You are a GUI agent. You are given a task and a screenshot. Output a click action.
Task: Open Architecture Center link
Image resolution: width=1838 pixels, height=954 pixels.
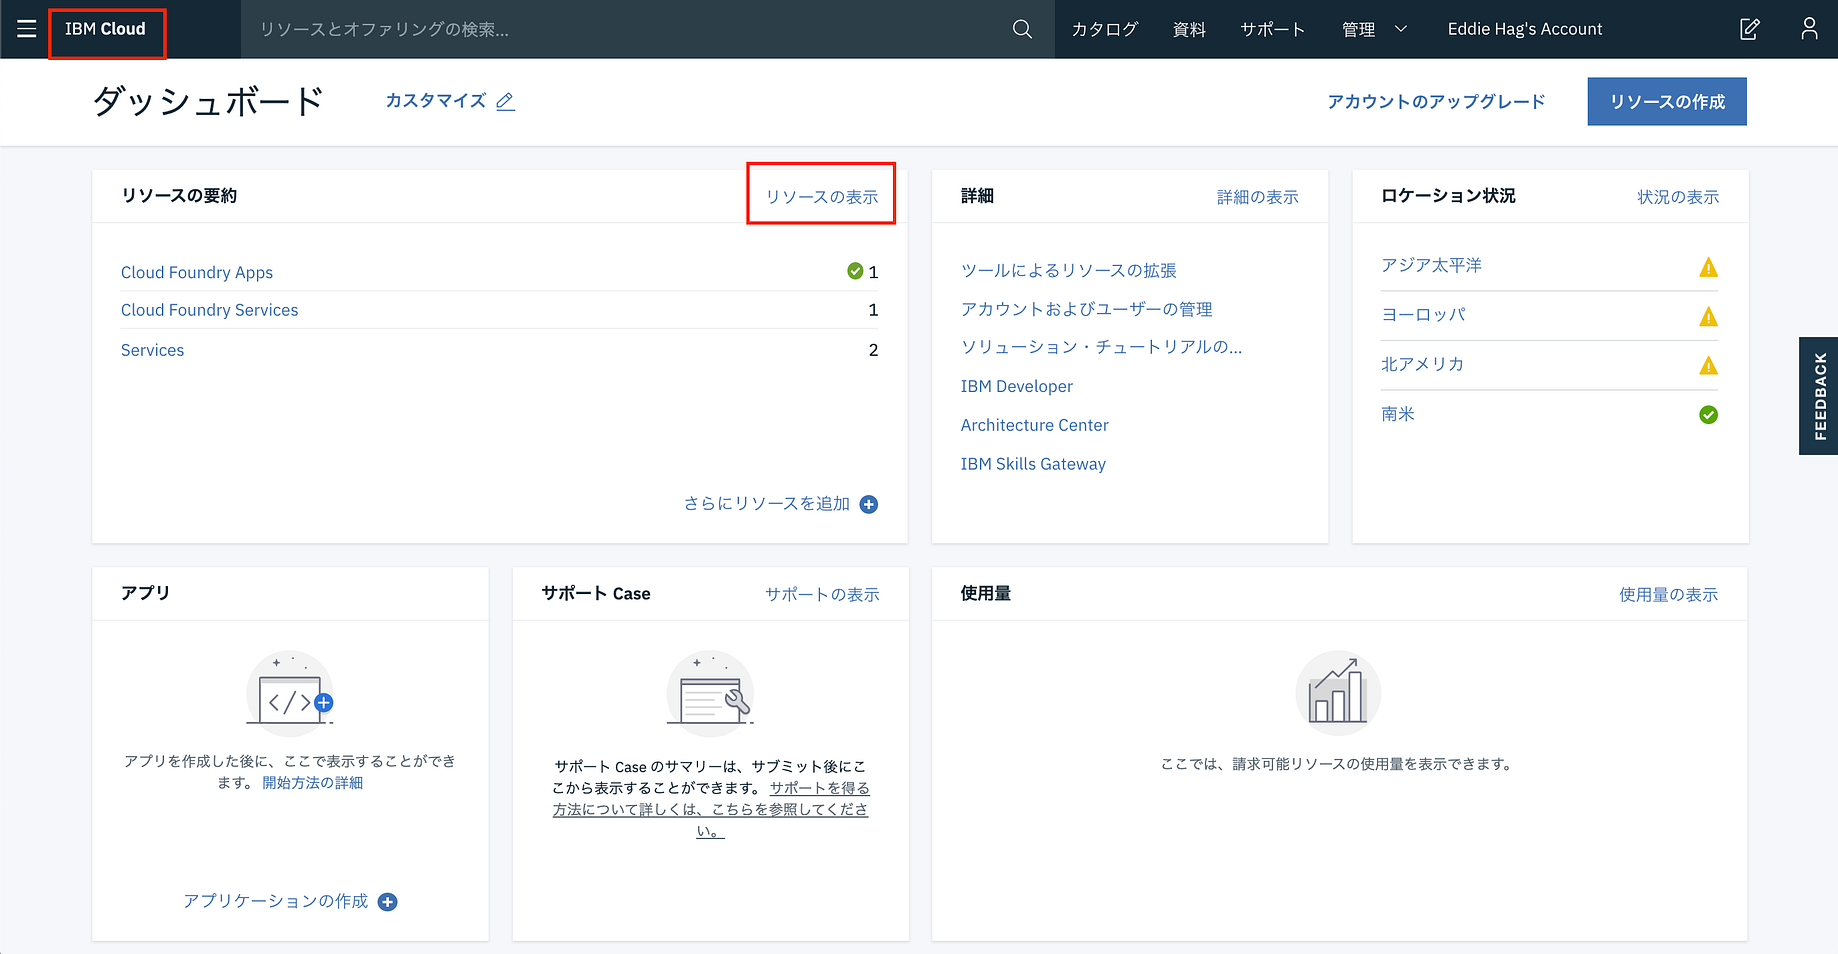1034,425
